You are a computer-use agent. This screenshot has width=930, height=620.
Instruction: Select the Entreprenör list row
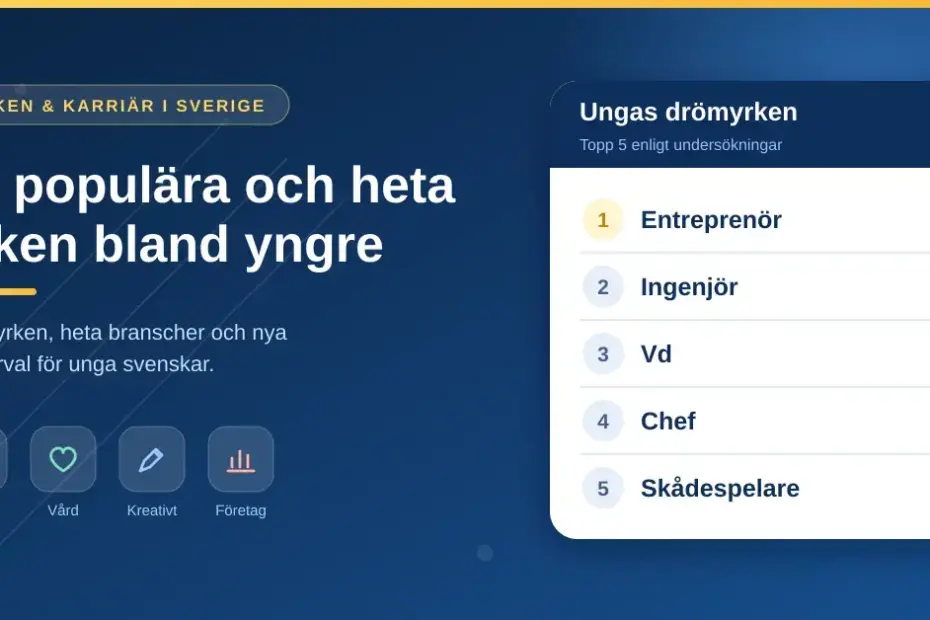click(x=755, y=220)
